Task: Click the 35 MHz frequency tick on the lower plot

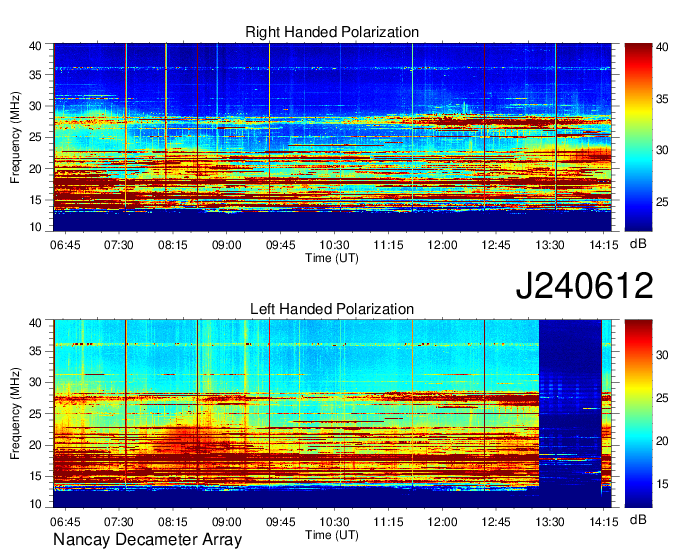Action: tap(35, 351)
